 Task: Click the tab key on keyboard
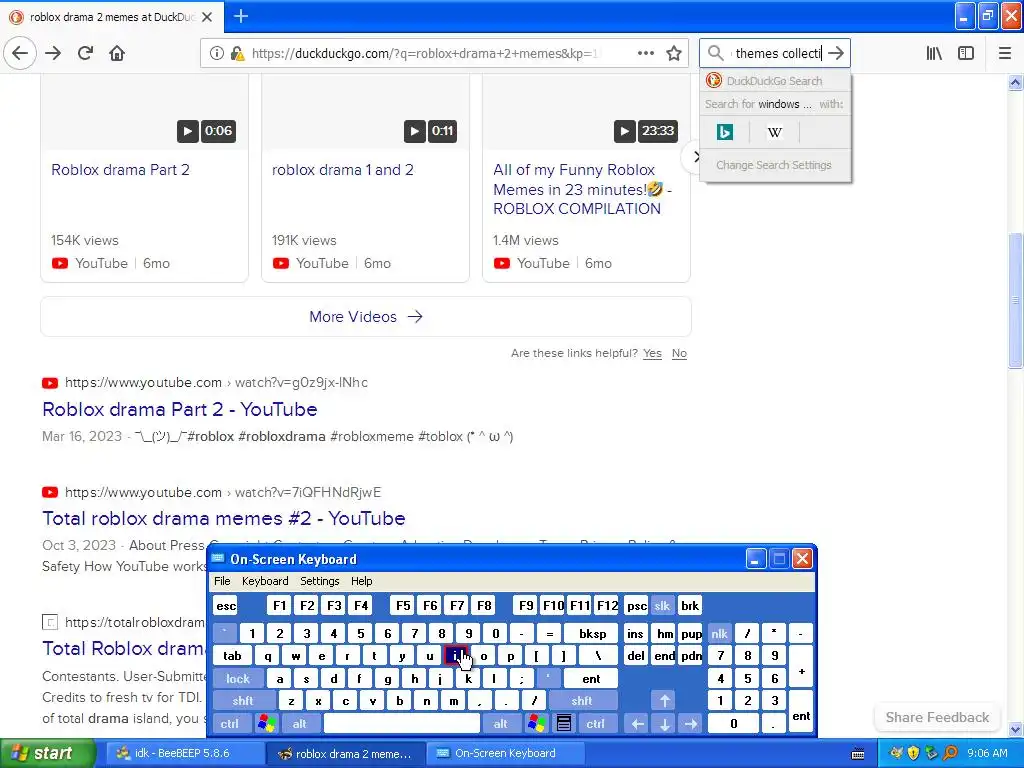coord(232,656)
